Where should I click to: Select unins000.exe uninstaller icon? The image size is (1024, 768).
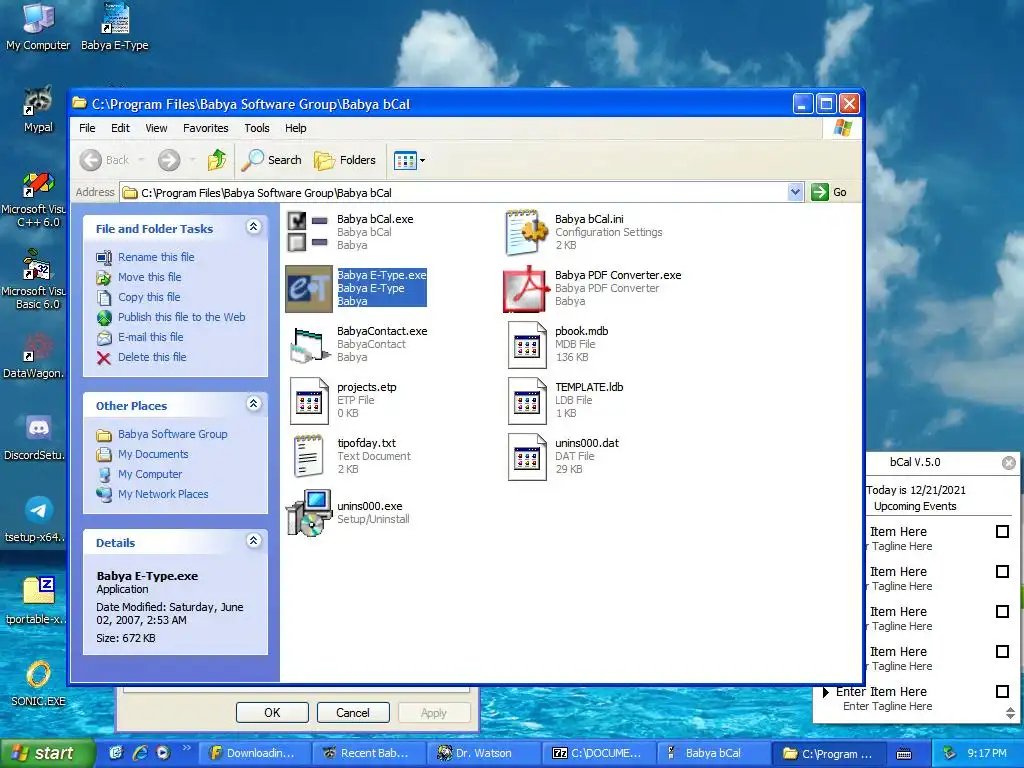310,513
